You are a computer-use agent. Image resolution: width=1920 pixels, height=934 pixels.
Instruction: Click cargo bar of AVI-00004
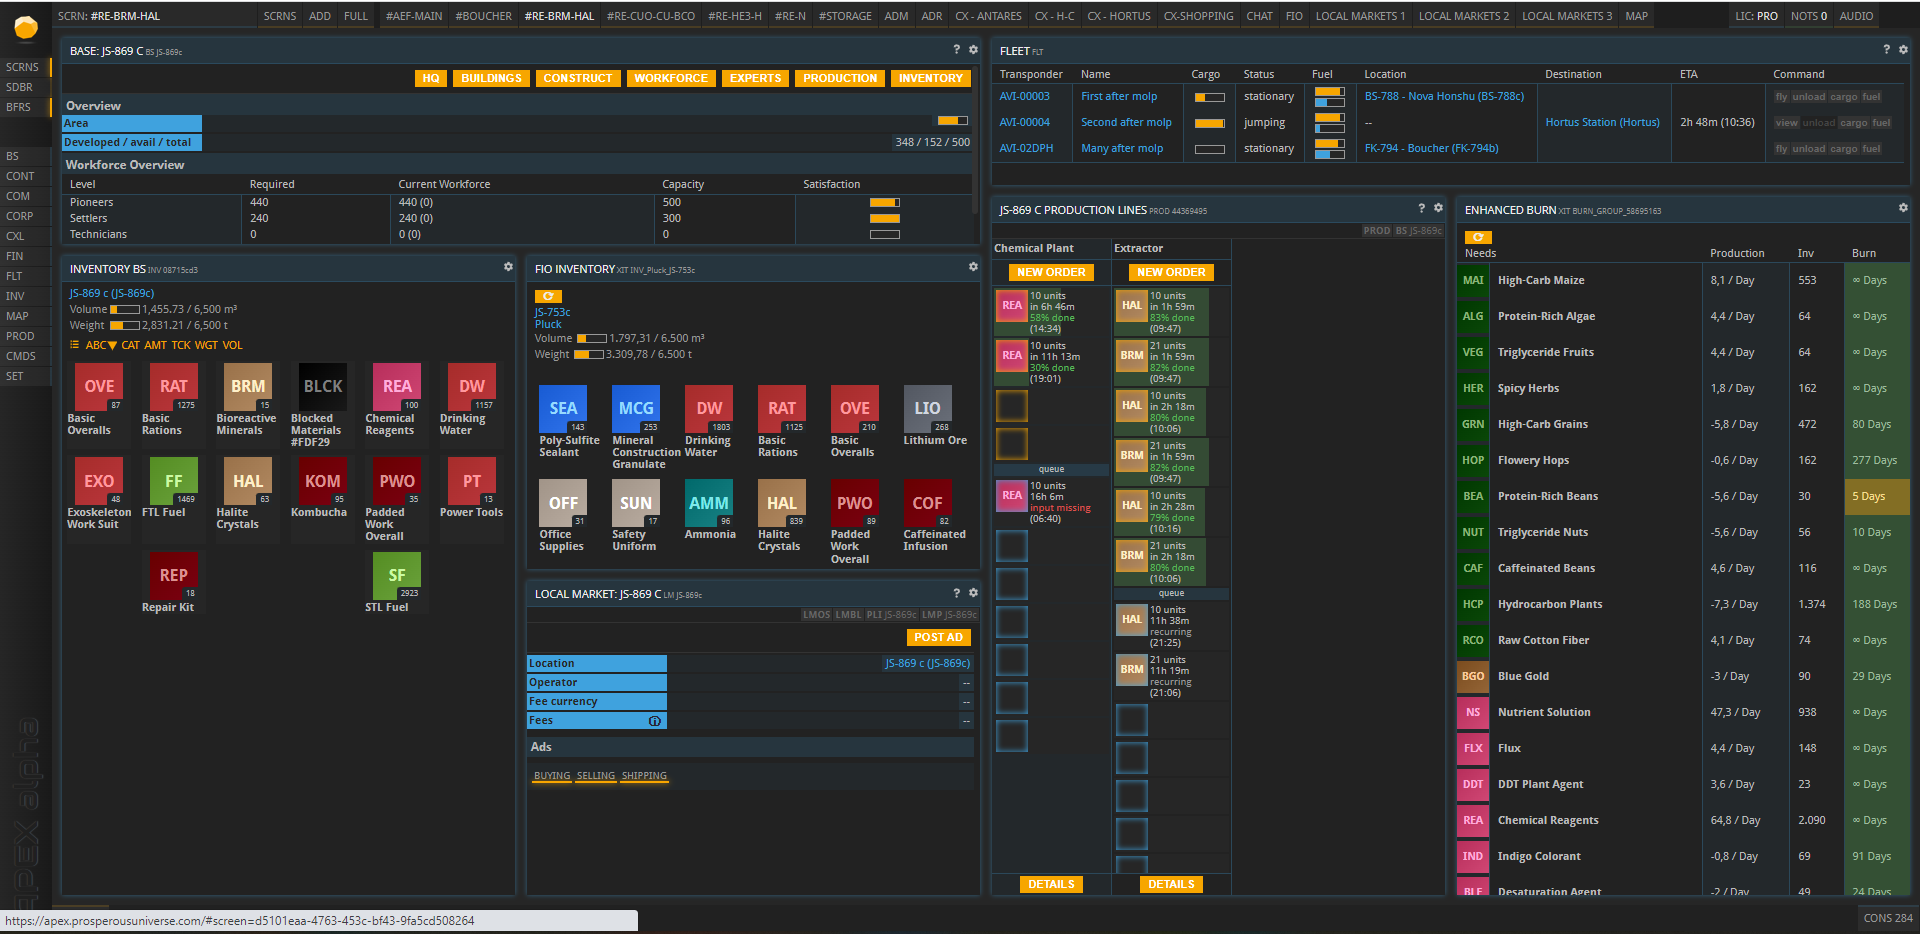point(1210,123)
